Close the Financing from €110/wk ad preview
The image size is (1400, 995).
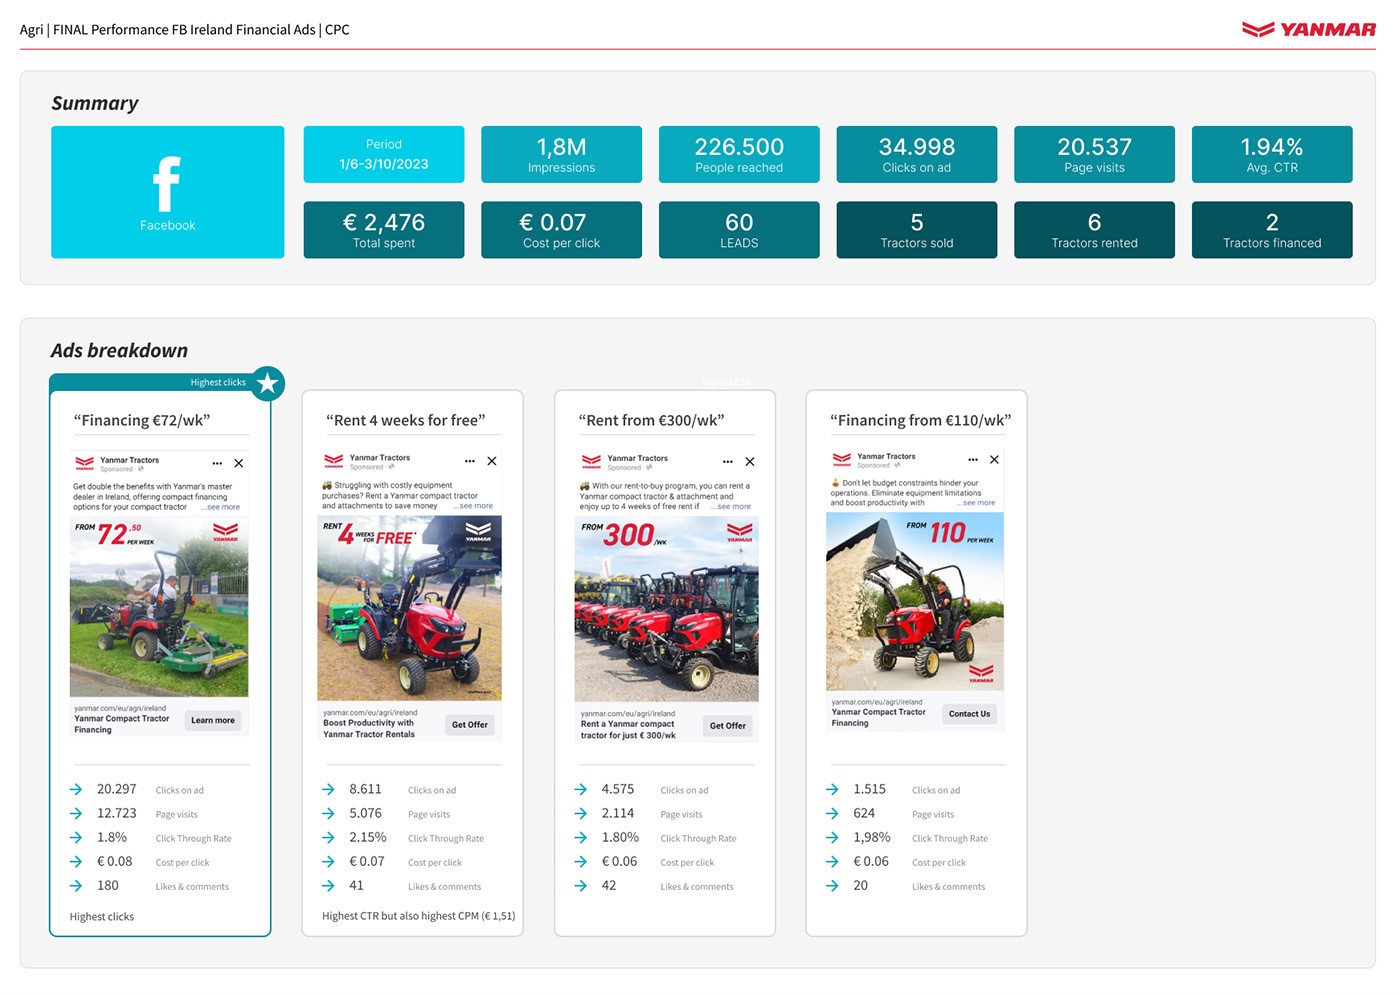[994, 460]
